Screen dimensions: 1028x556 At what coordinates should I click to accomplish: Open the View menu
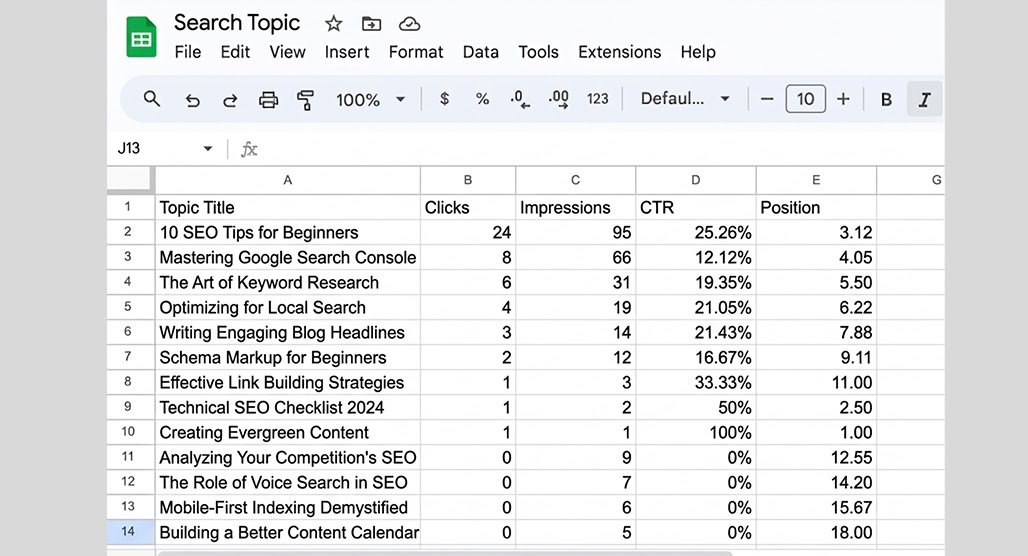point(287,52)
